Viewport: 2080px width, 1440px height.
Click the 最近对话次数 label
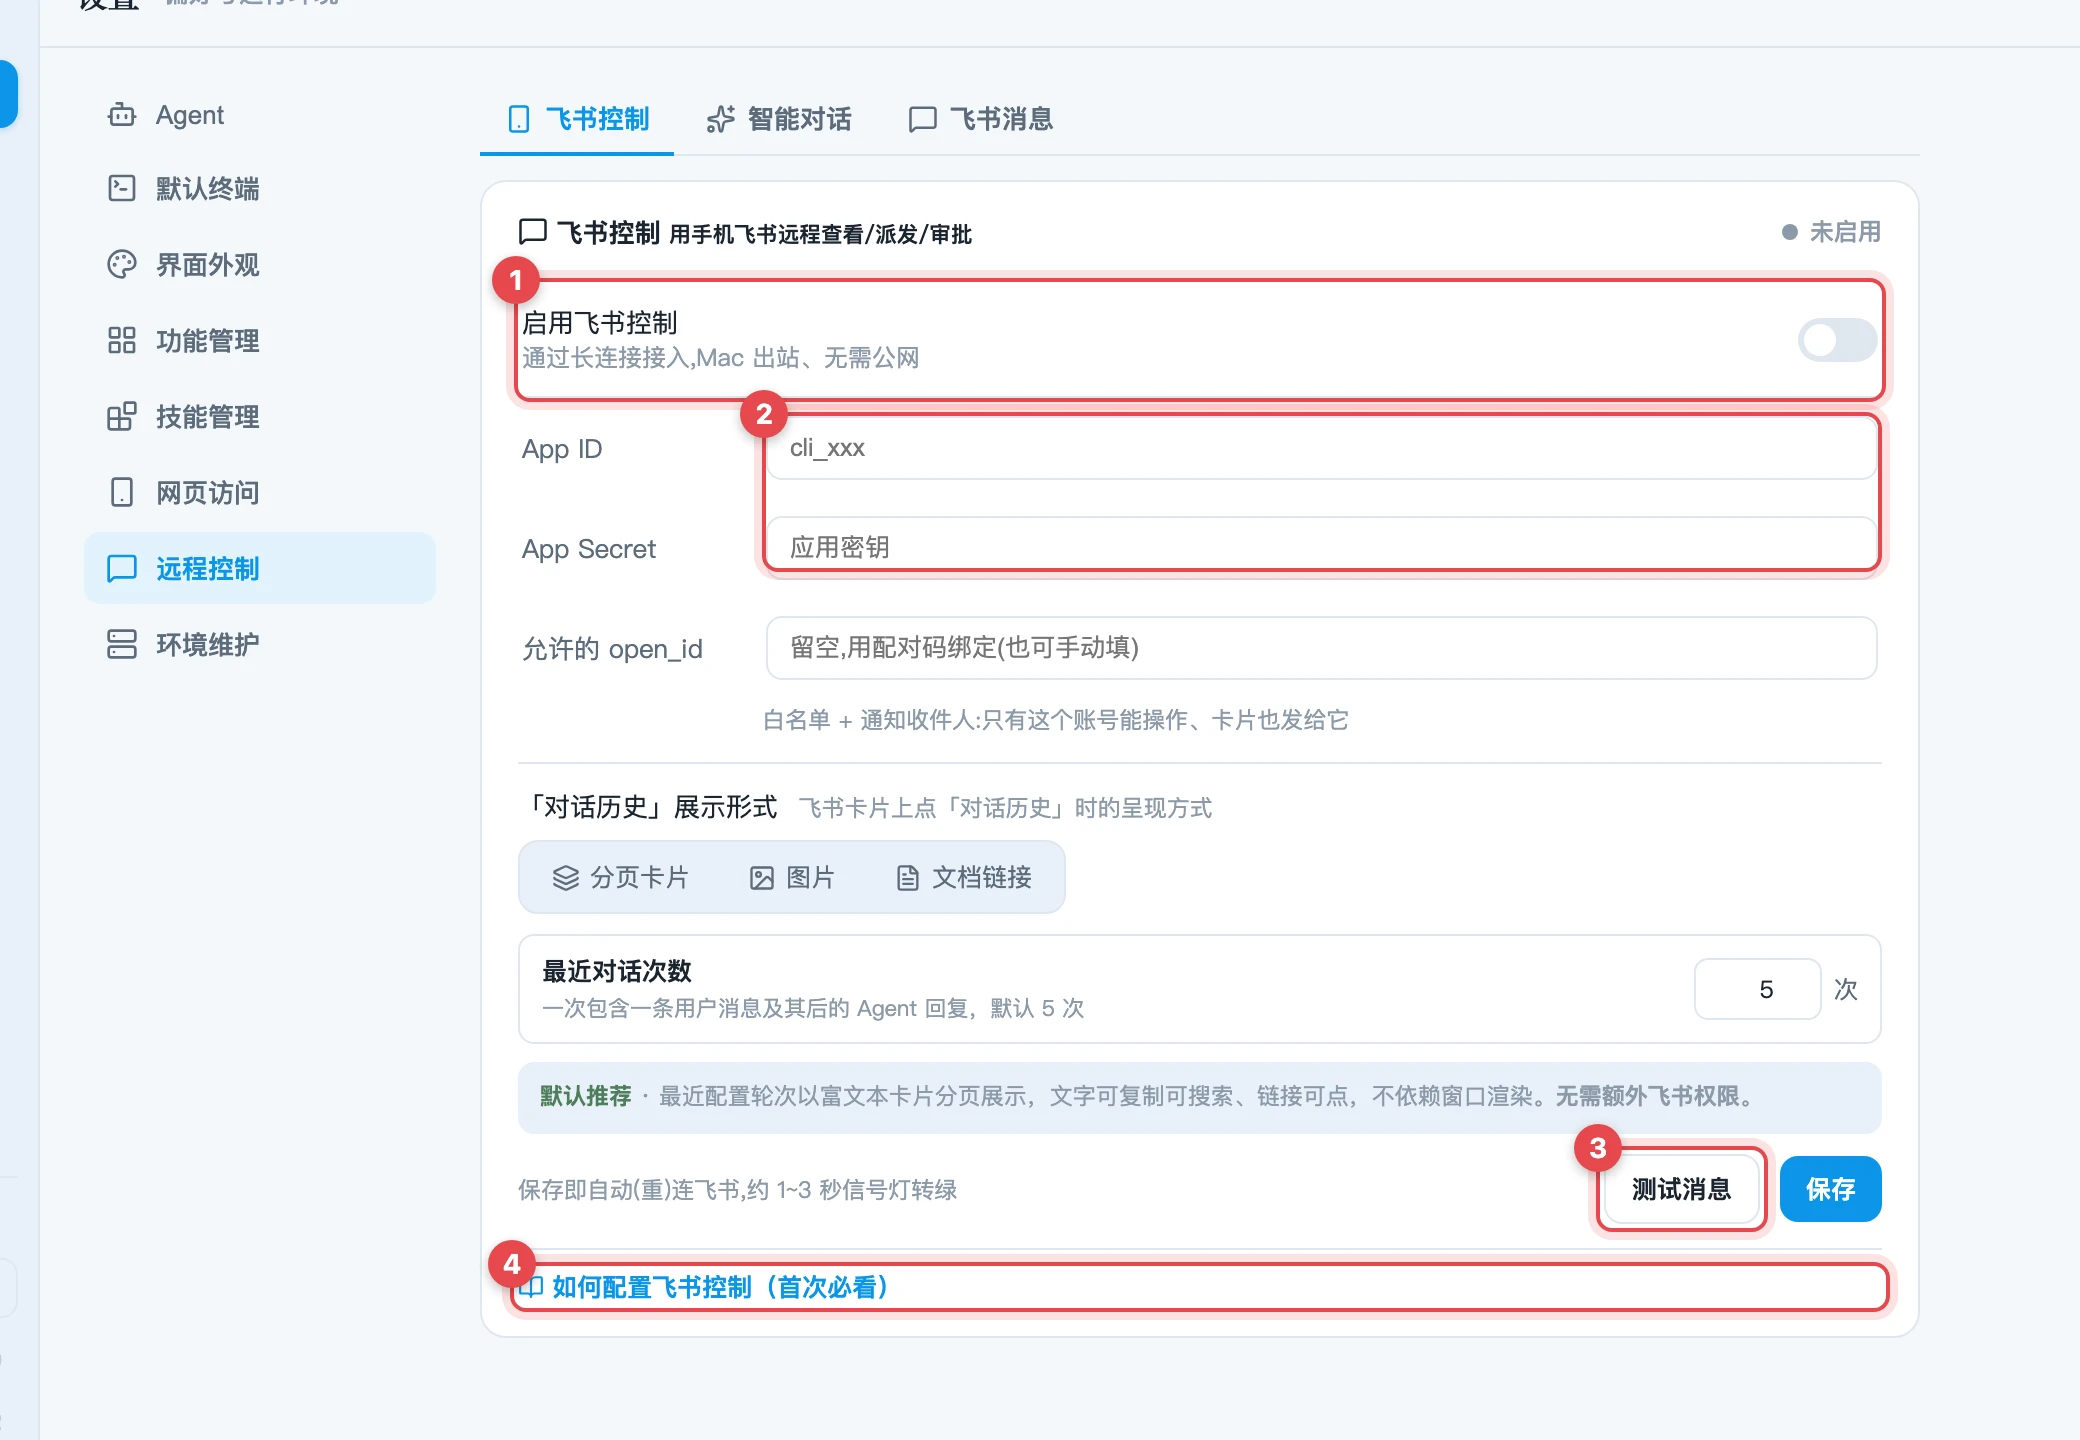click(617, 971)
